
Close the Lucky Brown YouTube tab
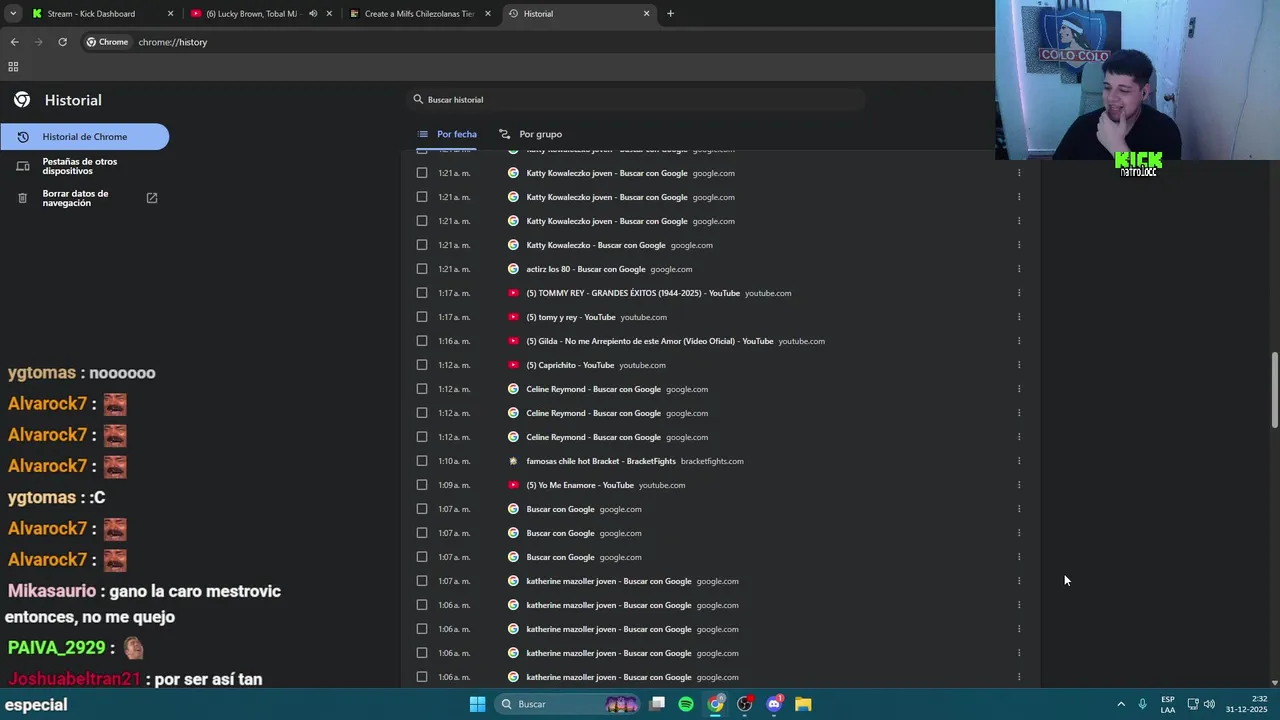[329, 14]
